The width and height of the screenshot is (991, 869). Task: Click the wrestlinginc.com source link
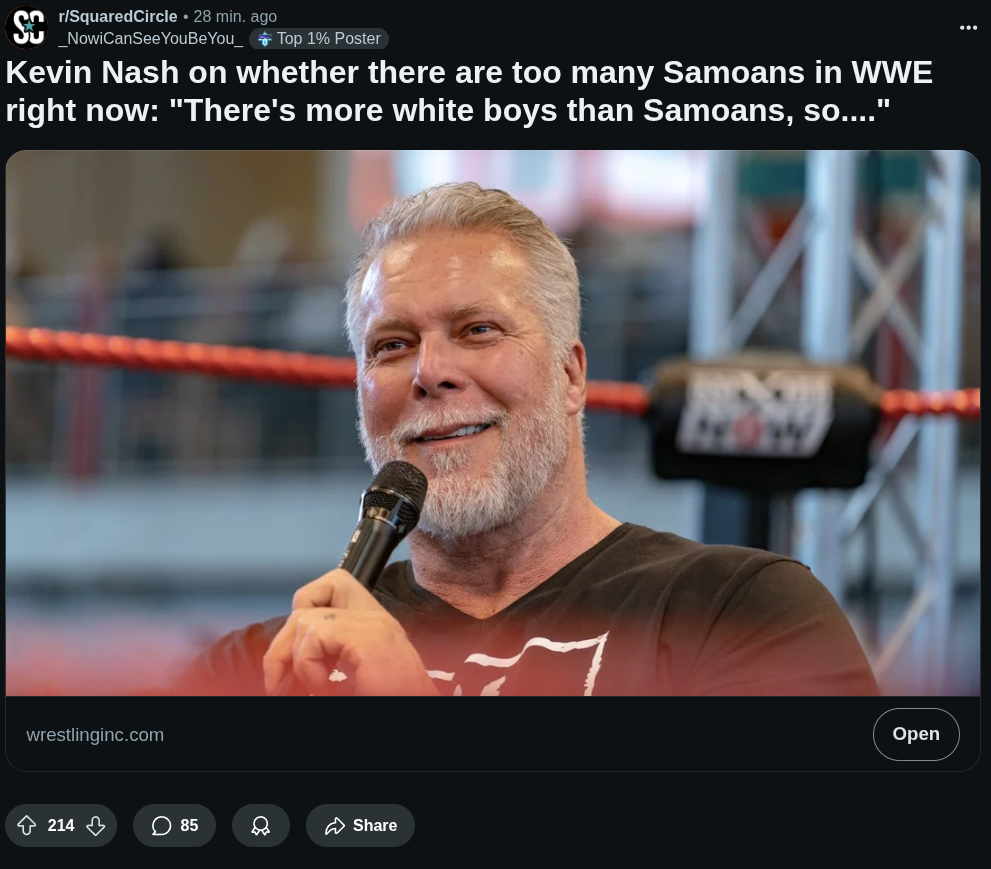(x=95, y=735)
